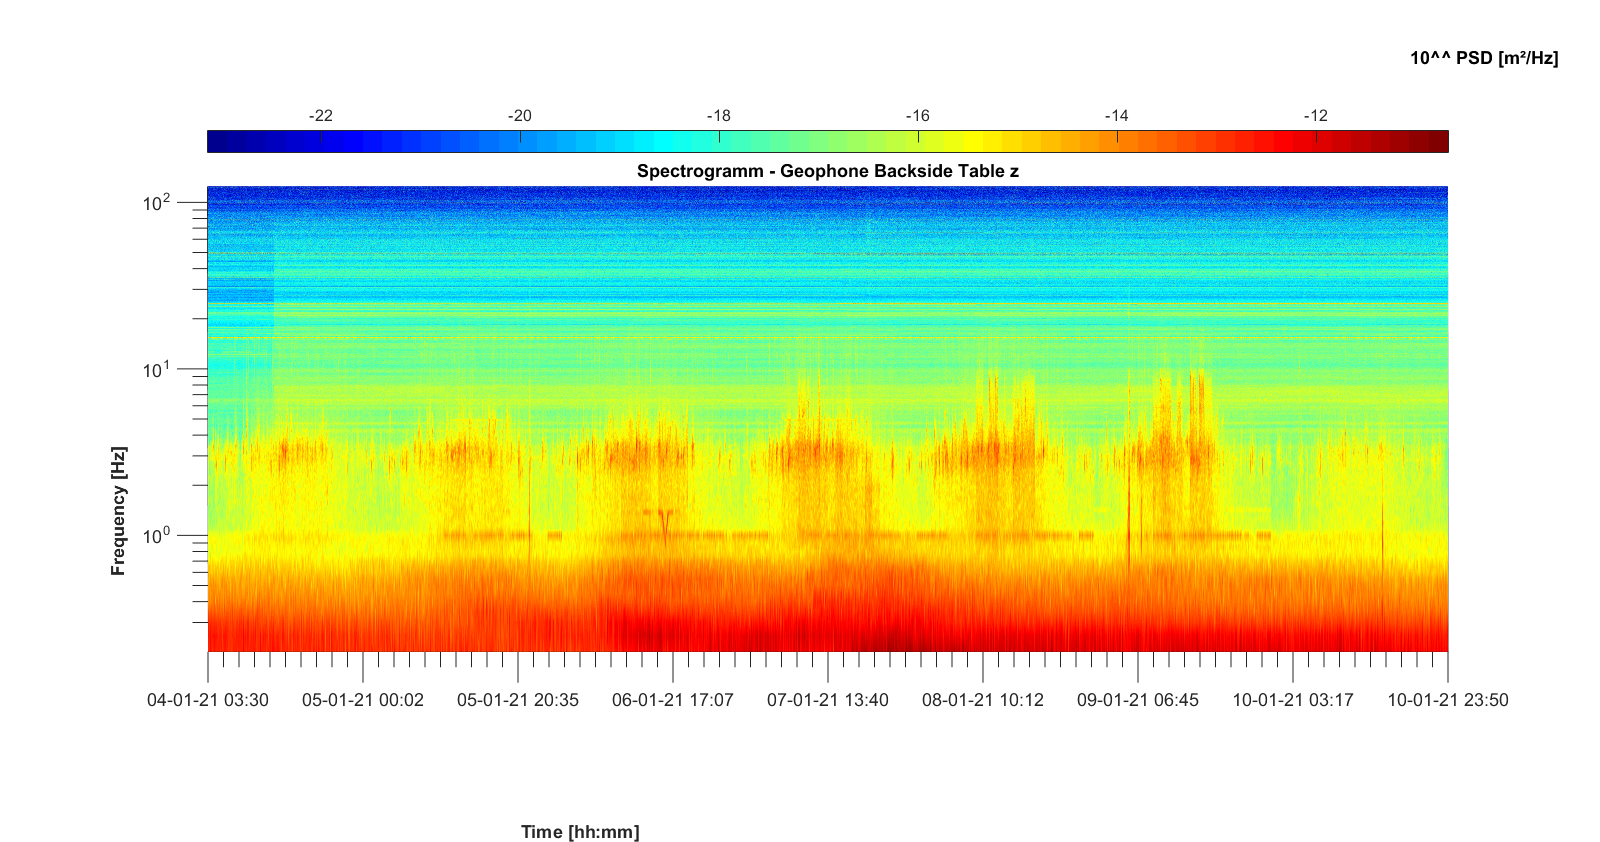Click the colorbar tick label -16
The width and height of the screenshot is (1600, 842).
click(917, 116)
